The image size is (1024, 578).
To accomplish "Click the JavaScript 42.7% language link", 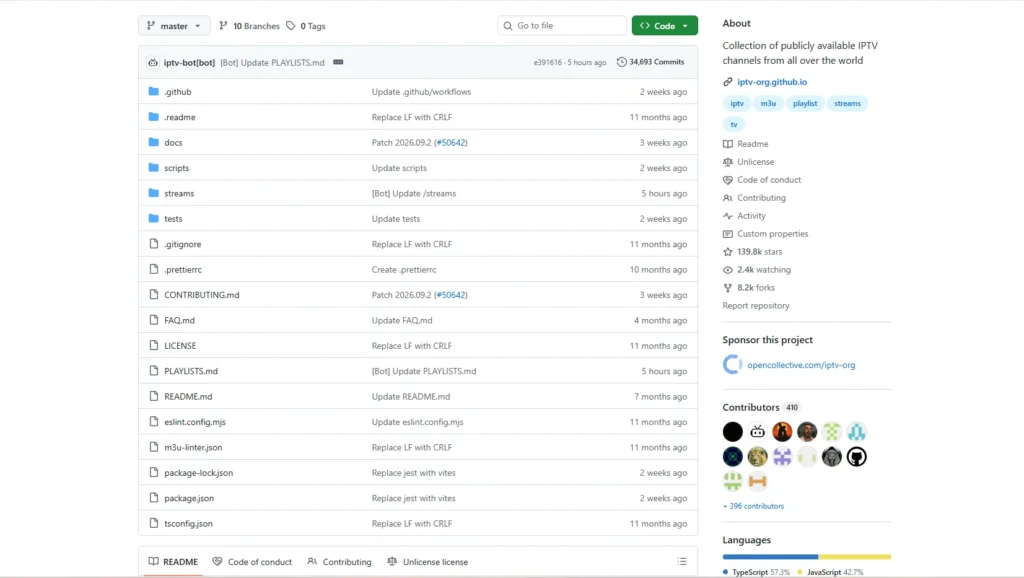I will click(x=830, y=572).
